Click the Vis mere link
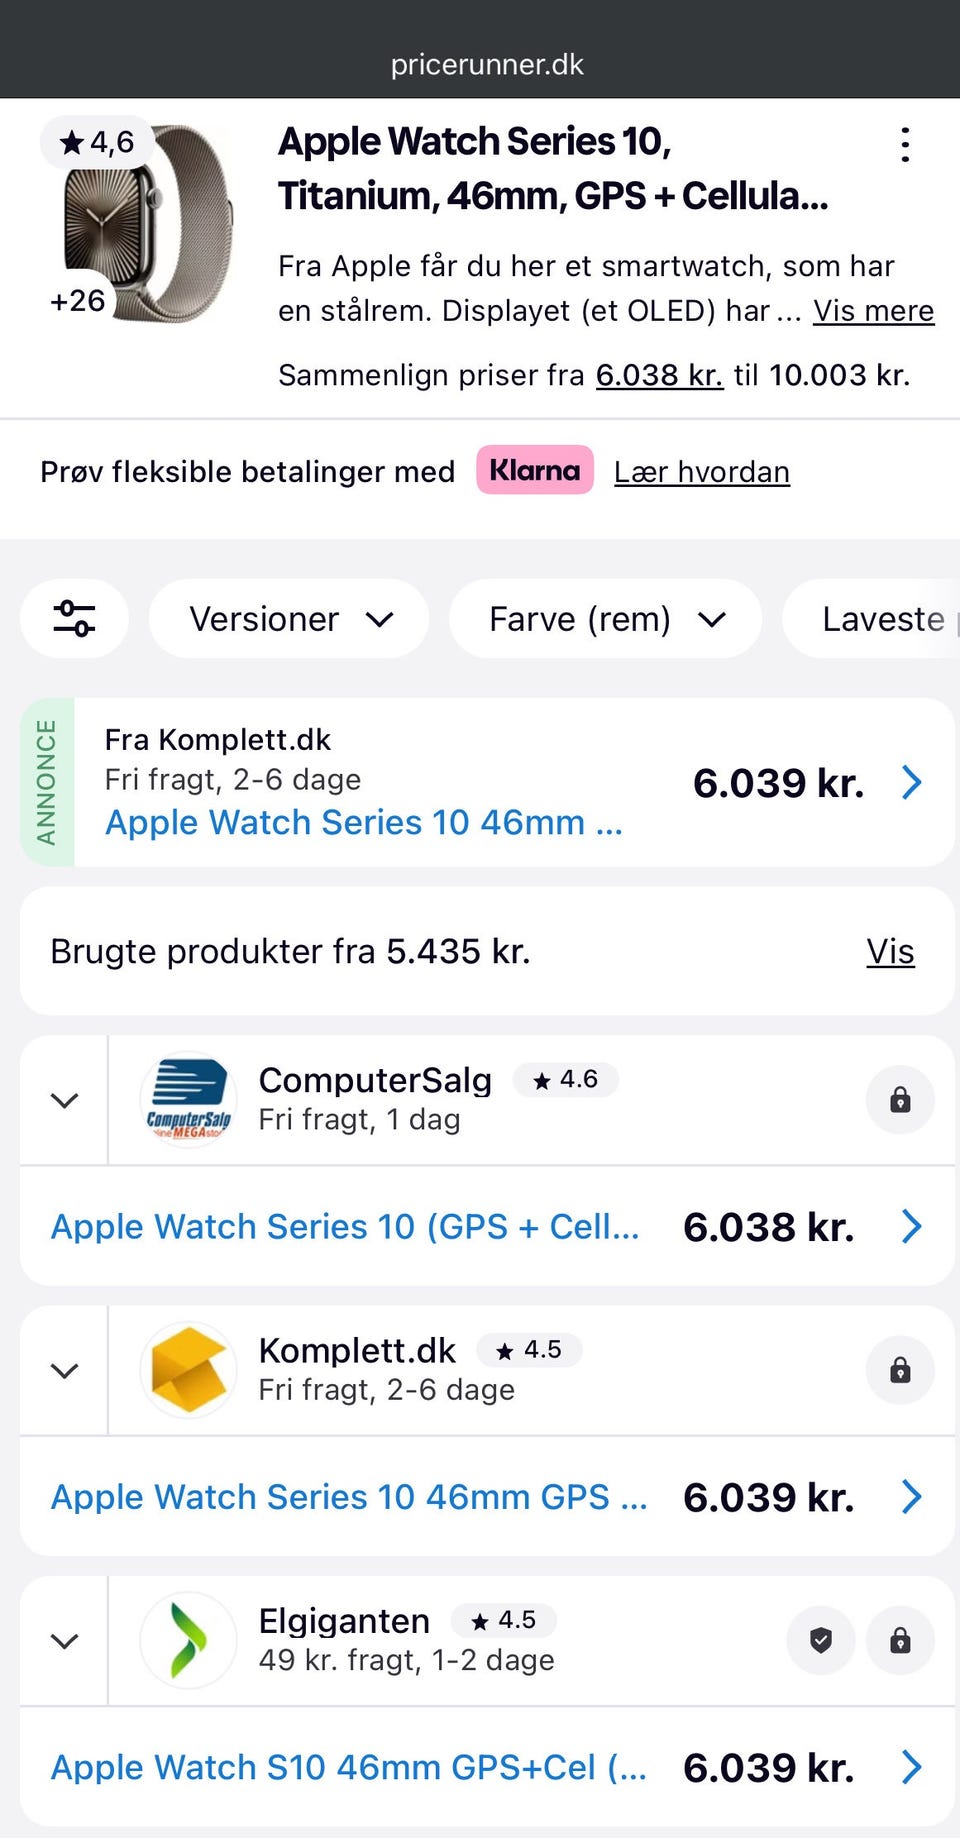This screenshot has width=960, height=1838. coord(873,311)
